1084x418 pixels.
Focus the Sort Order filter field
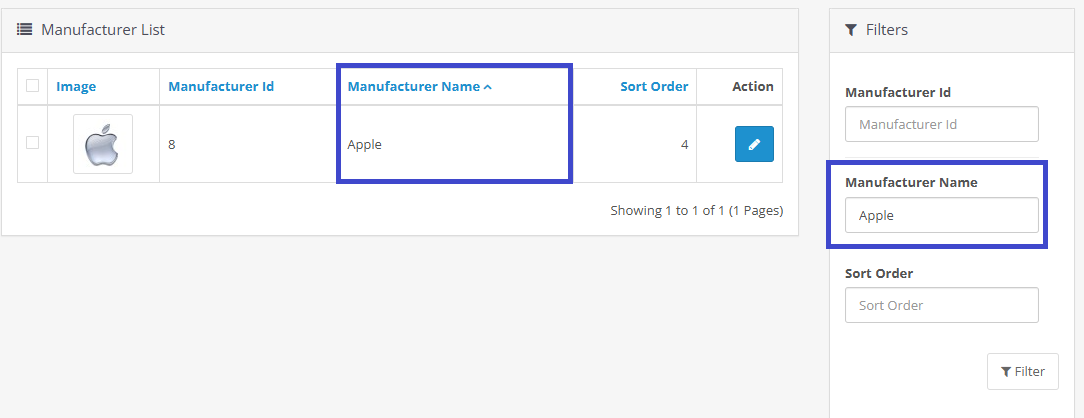pos(941,305)
